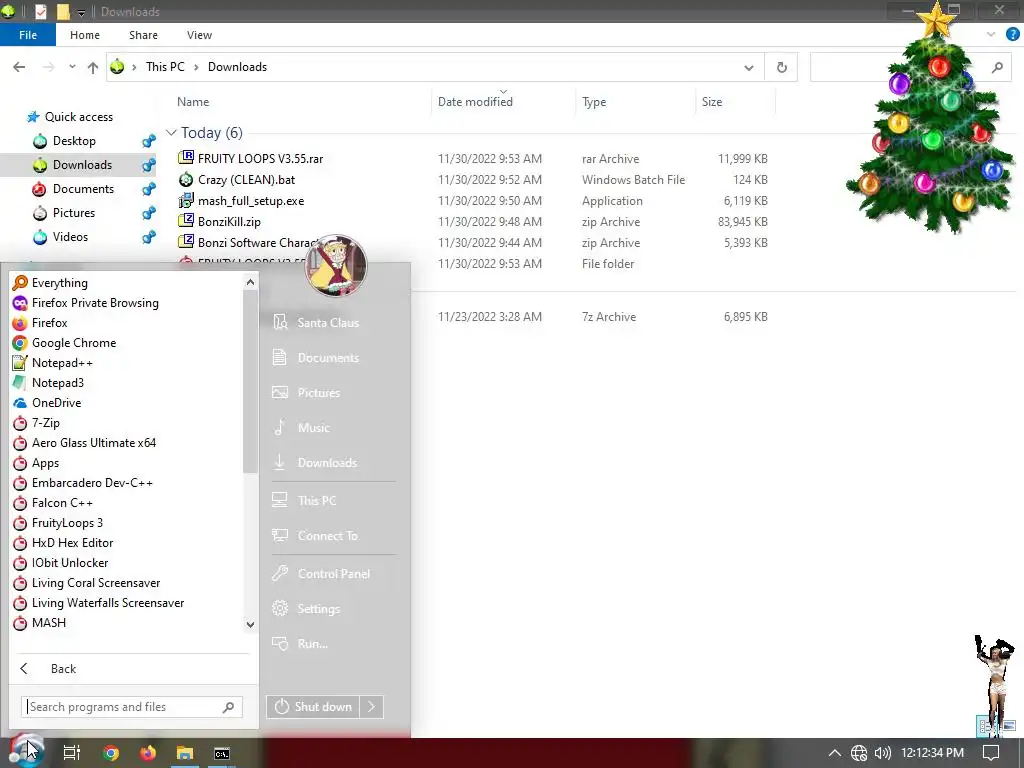Open Living Coral Screensaver folder

86,583
